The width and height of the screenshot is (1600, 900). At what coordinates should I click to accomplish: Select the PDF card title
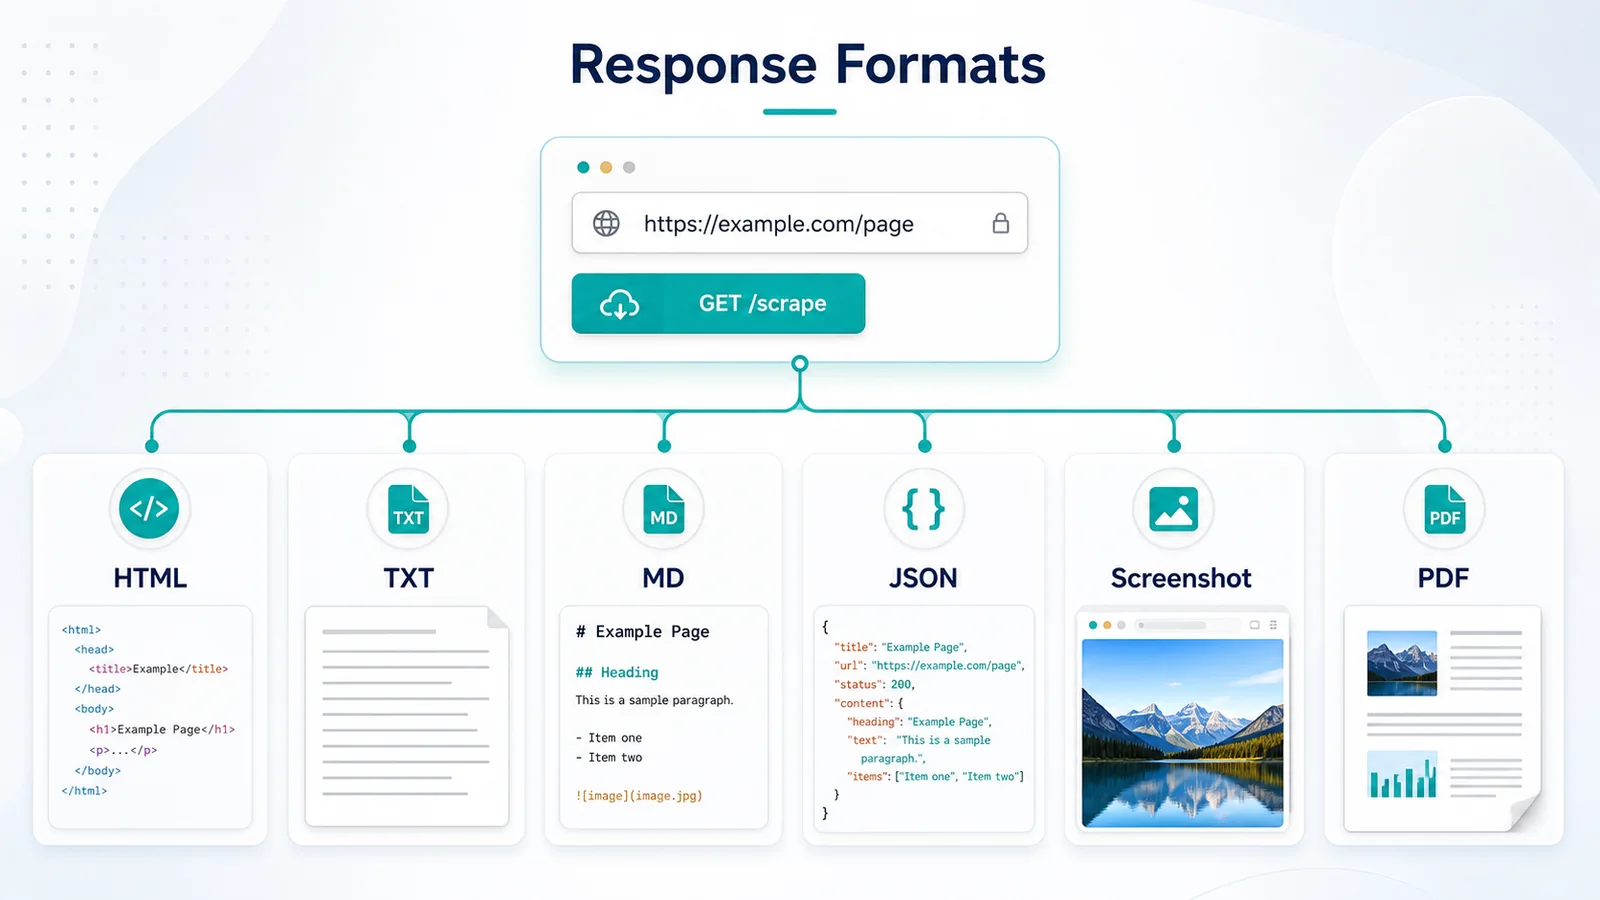click(1443, 578)
